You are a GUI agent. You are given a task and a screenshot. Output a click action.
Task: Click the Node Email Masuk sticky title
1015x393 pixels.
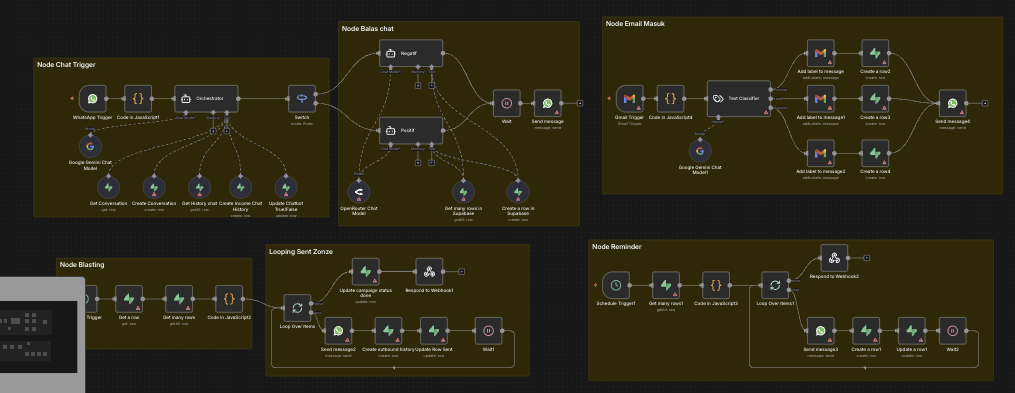pos(635,23)
